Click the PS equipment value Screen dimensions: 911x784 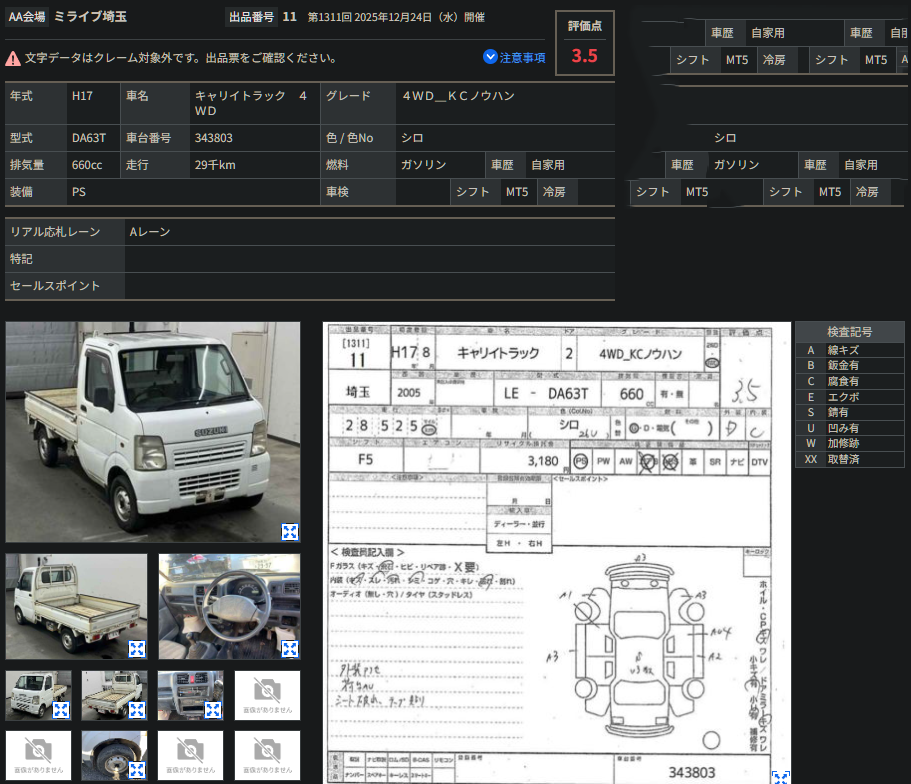[78, 192]
